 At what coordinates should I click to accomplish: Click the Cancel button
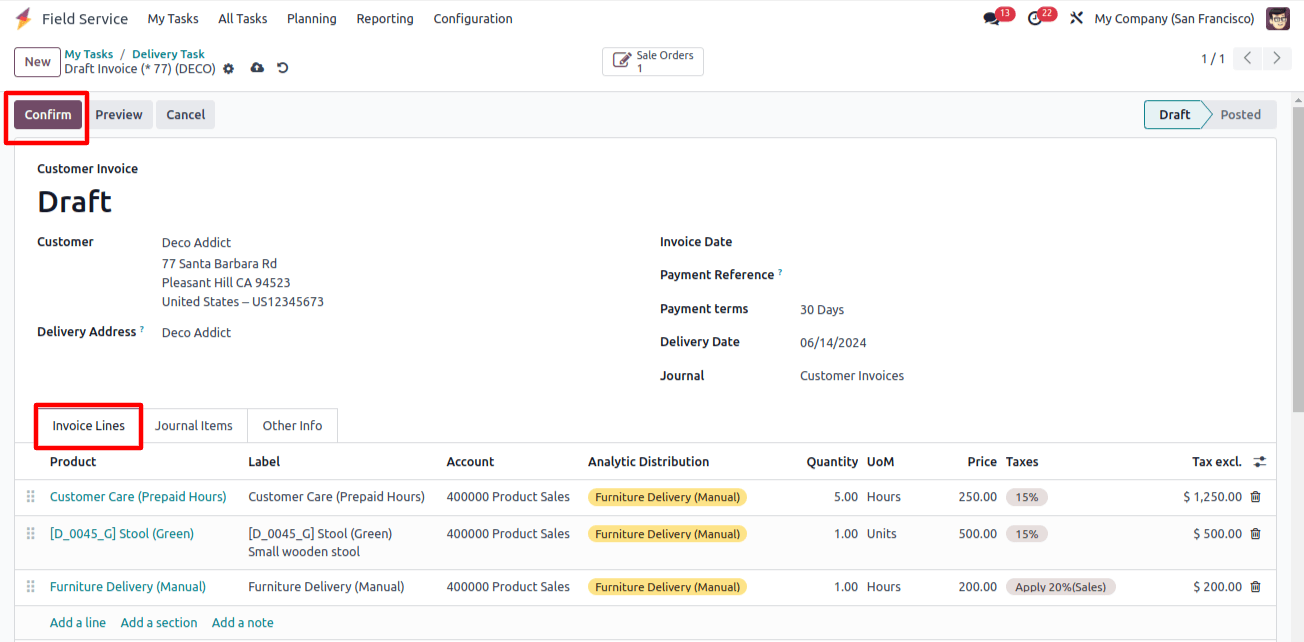pyautogui.click(x=186, y=115)
